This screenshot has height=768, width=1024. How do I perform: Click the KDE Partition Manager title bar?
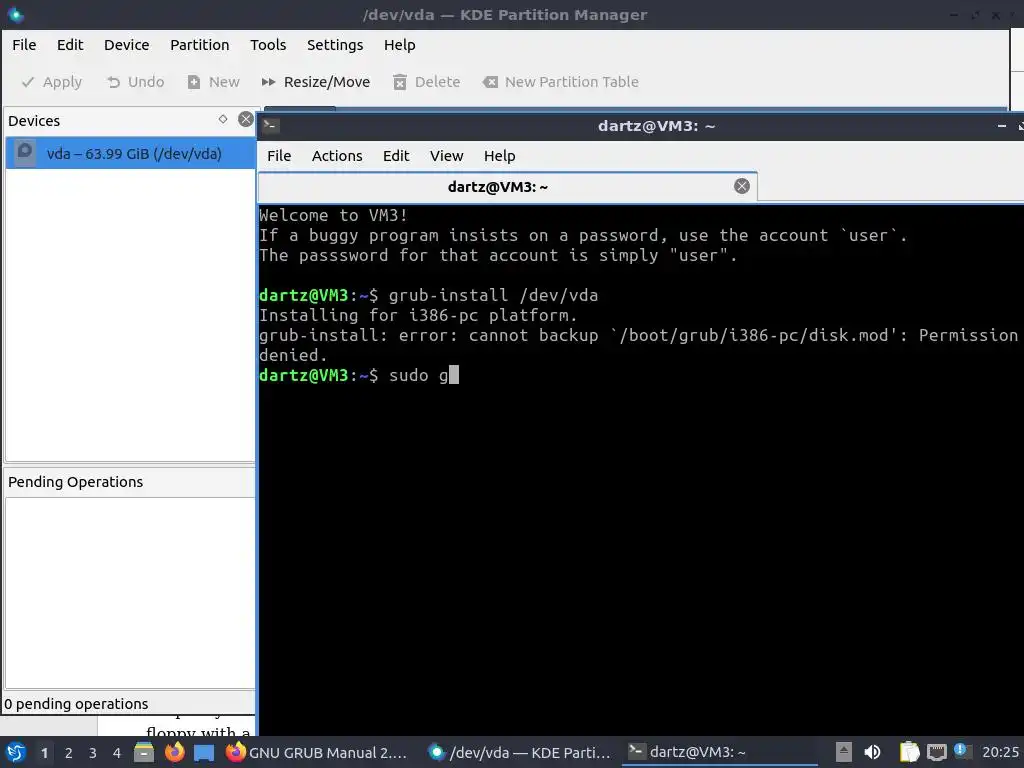click(504, 14)
